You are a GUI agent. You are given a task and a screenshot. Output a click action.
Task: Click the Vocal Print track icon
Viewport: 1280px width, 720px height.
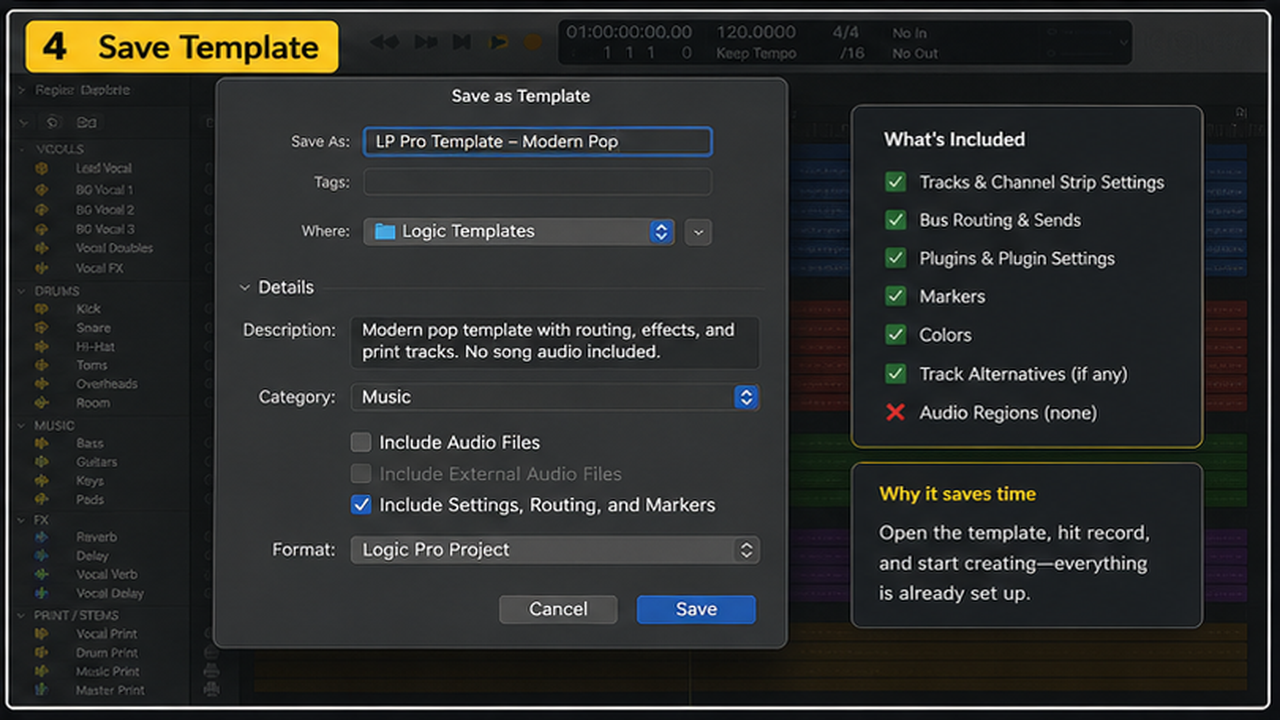click(42, 634)
